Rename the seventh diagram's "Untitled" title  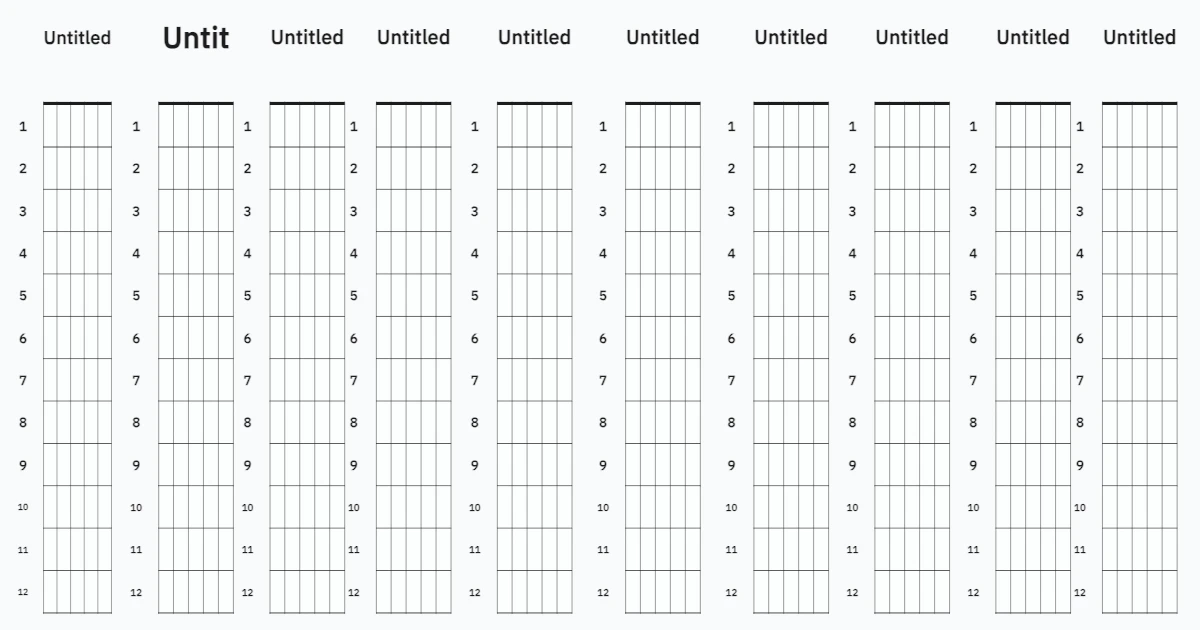790,37
